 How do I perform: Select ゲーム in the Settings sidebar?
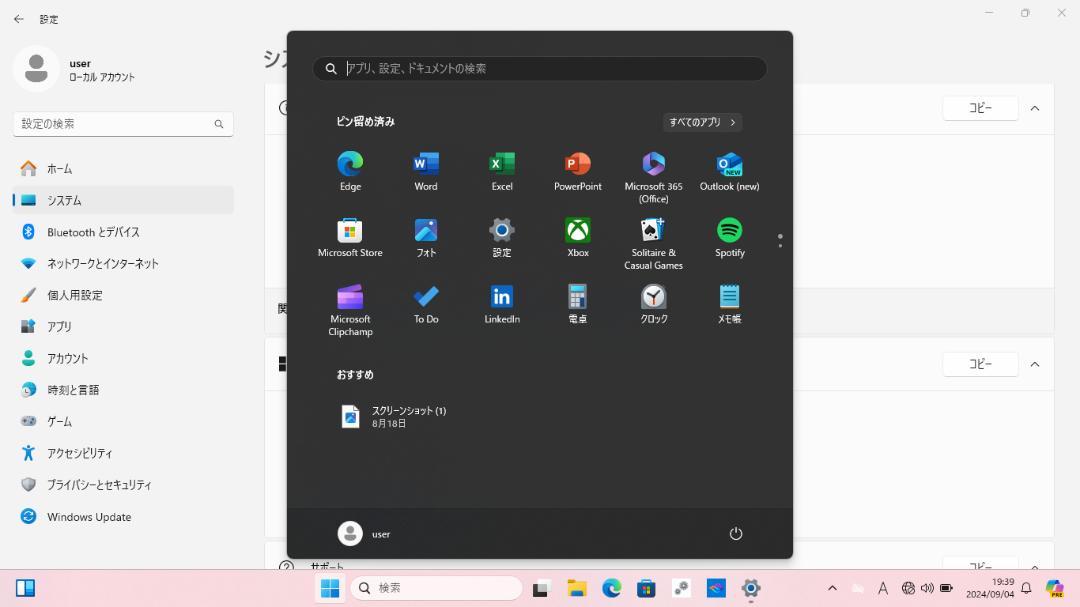[123, 421]
